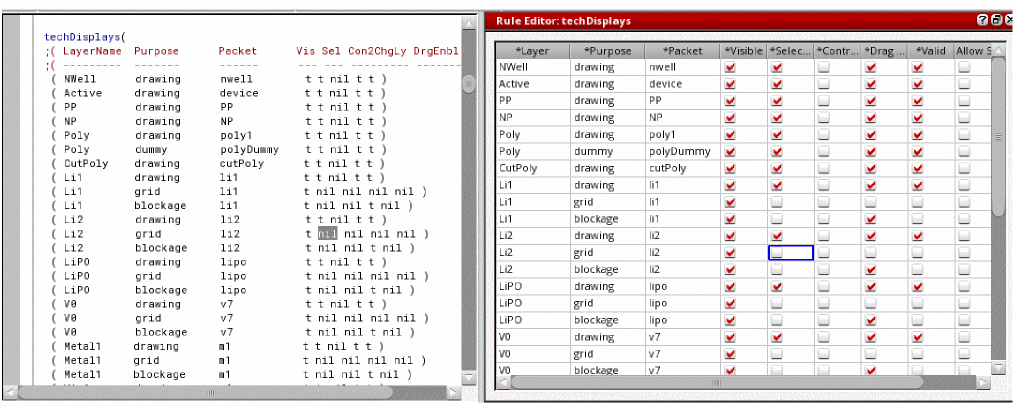The image size is (1013, 409).
Task: Toggle Selectable checkbox for Active drawing layer
Action: (x=777, y=84)
